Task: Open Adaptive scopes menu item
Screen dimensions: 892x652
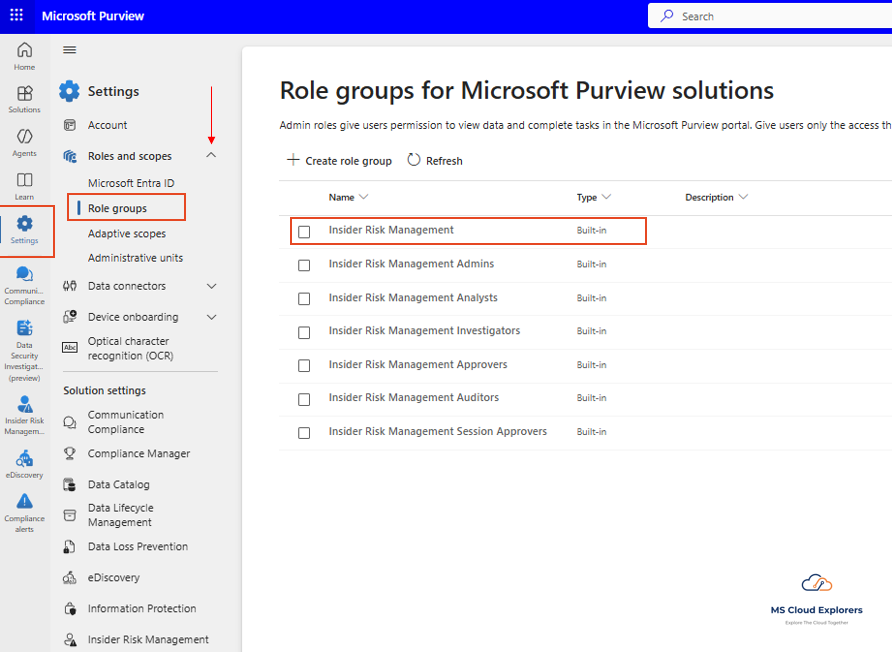Action: coord(127,234)
